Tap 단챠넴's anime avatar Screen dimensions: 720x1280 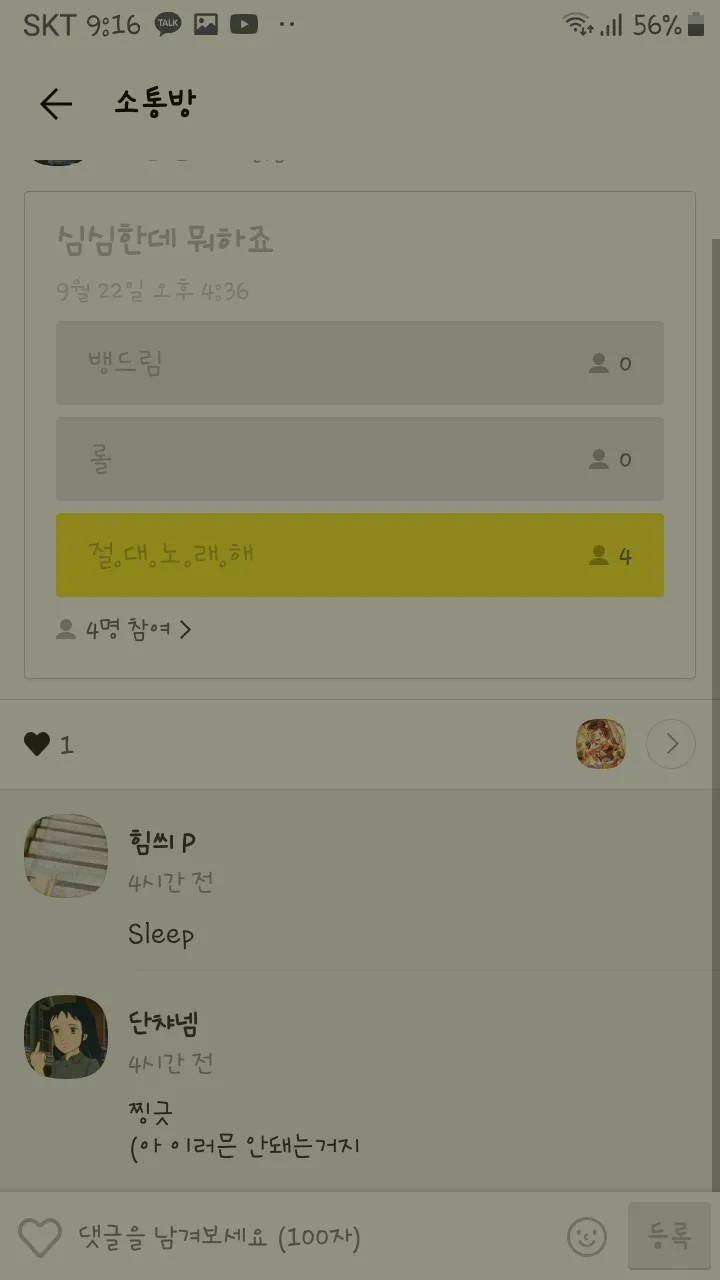(66, 1036)
